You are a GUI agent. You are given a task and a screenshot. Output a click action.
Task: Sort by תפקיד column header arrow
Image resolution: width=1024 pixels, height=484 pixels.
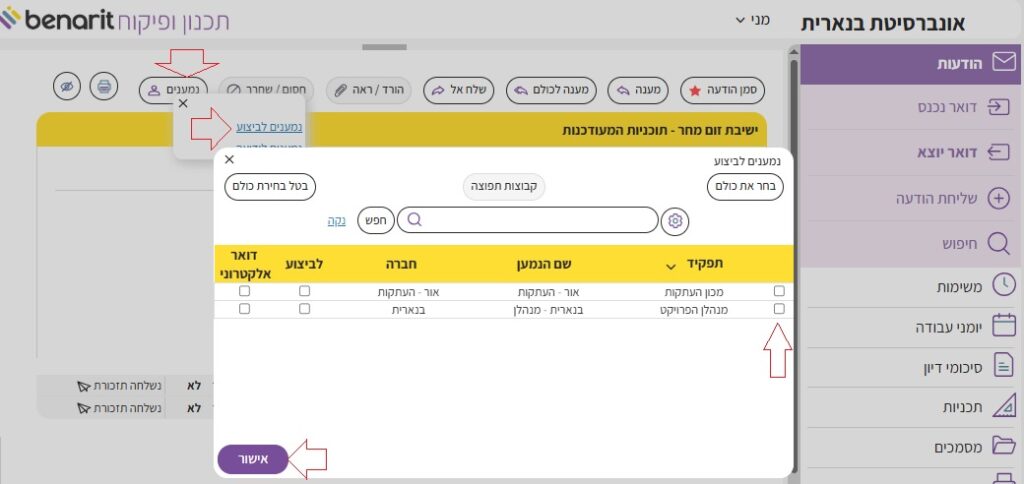pos(671,266)
